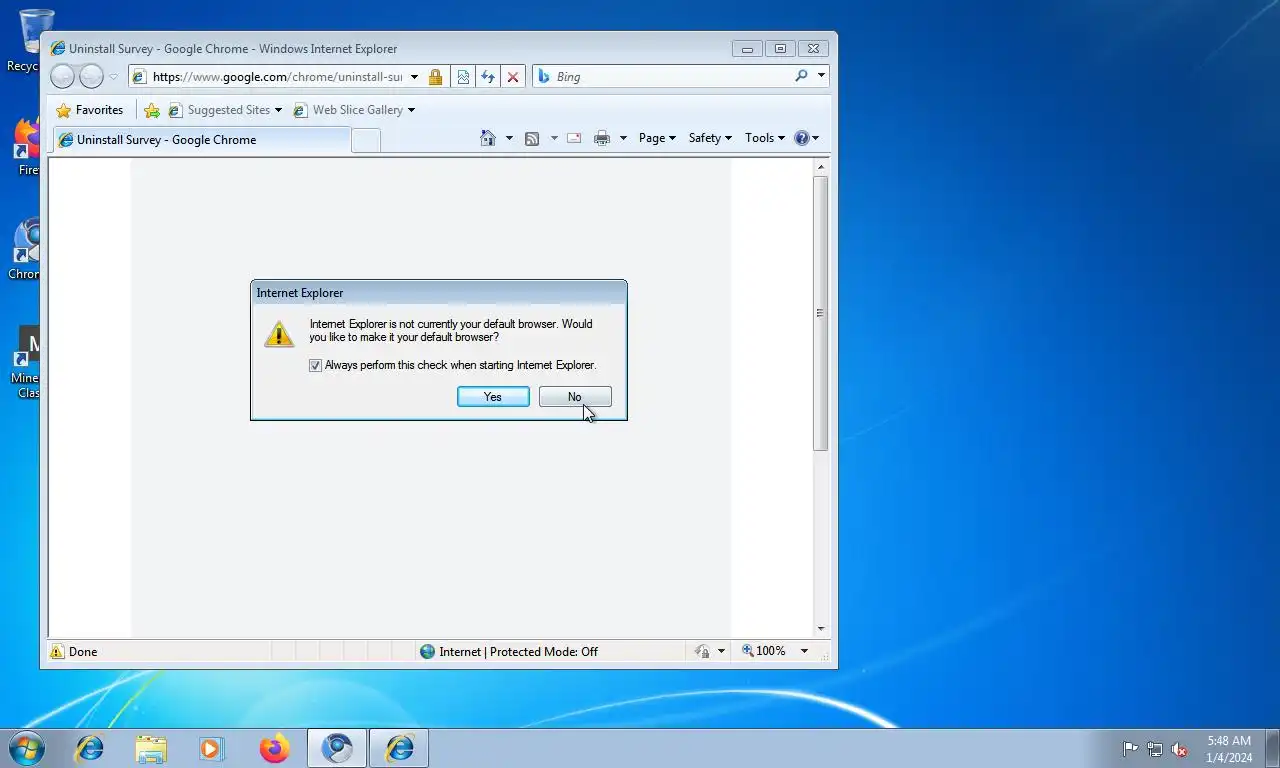Viewport: 1280px width, 768px height.
Task: Click the Refresh page icon
Action: 488,77
